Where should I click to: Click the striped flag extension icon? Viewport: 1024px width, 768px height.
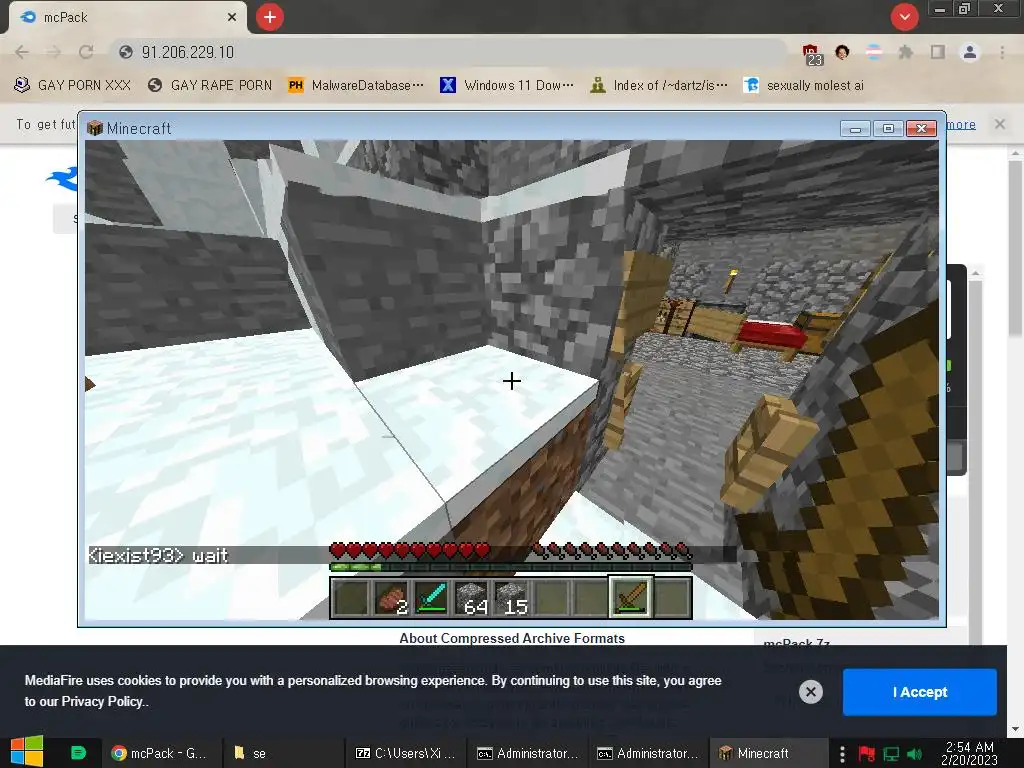pyautogui.click(x=874, y=52)
